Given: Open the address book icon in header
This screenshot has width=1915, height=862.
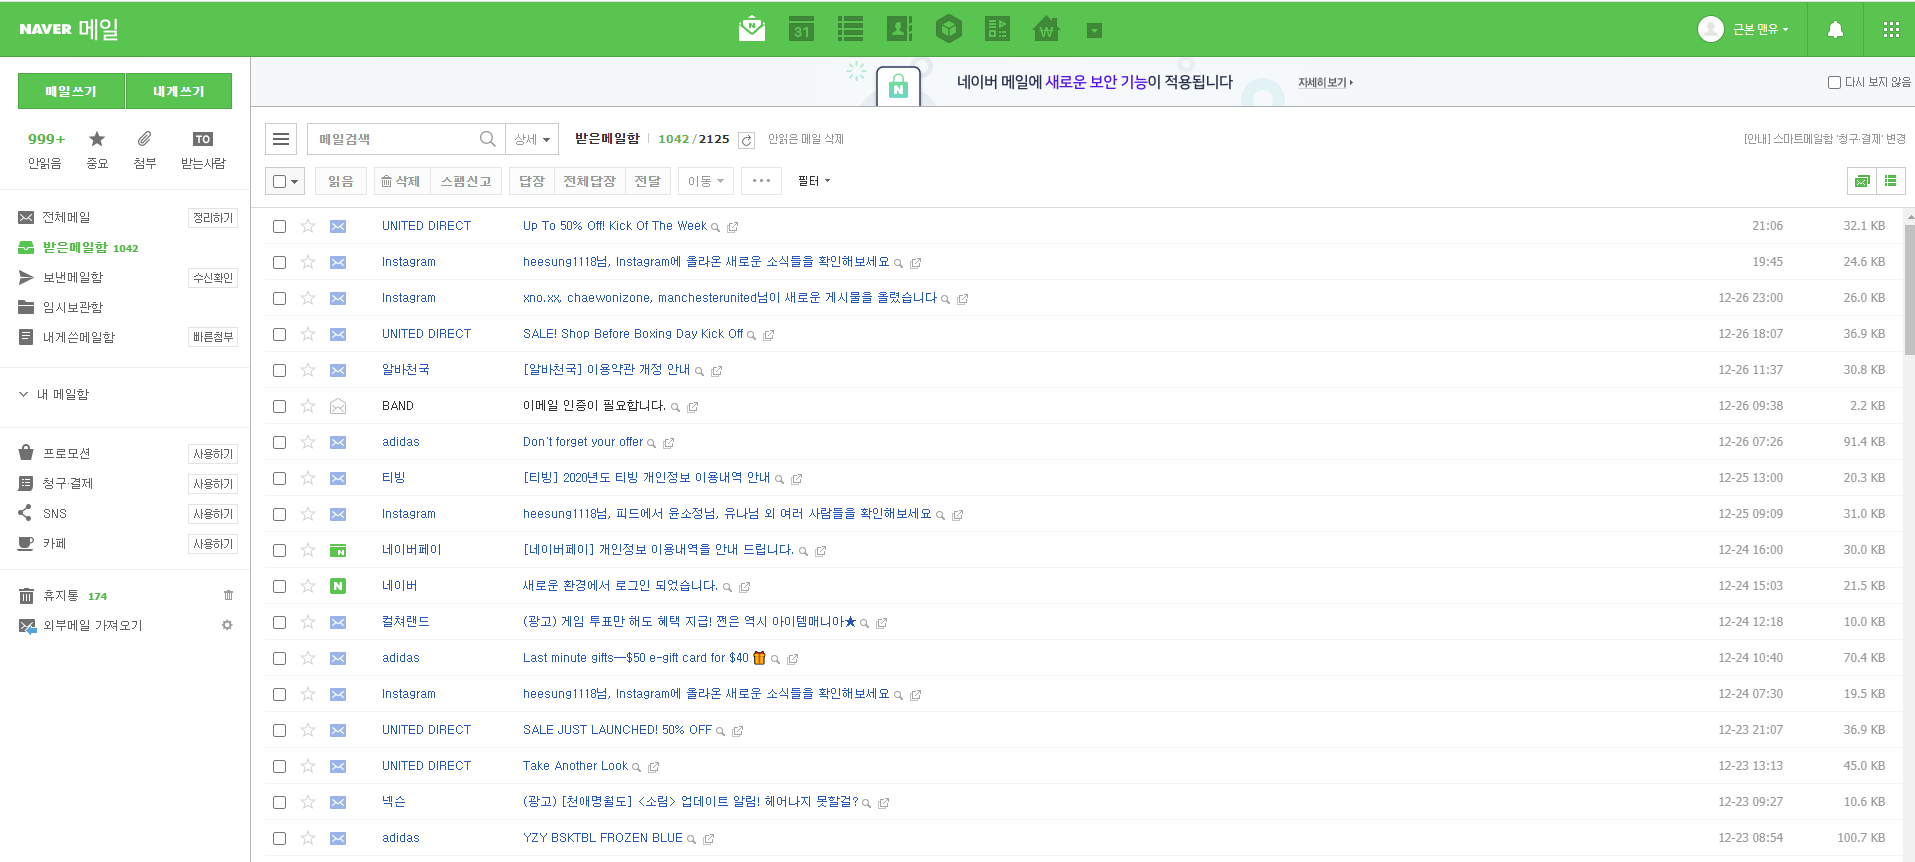Looking at the screenshot, I should point(899,29).
